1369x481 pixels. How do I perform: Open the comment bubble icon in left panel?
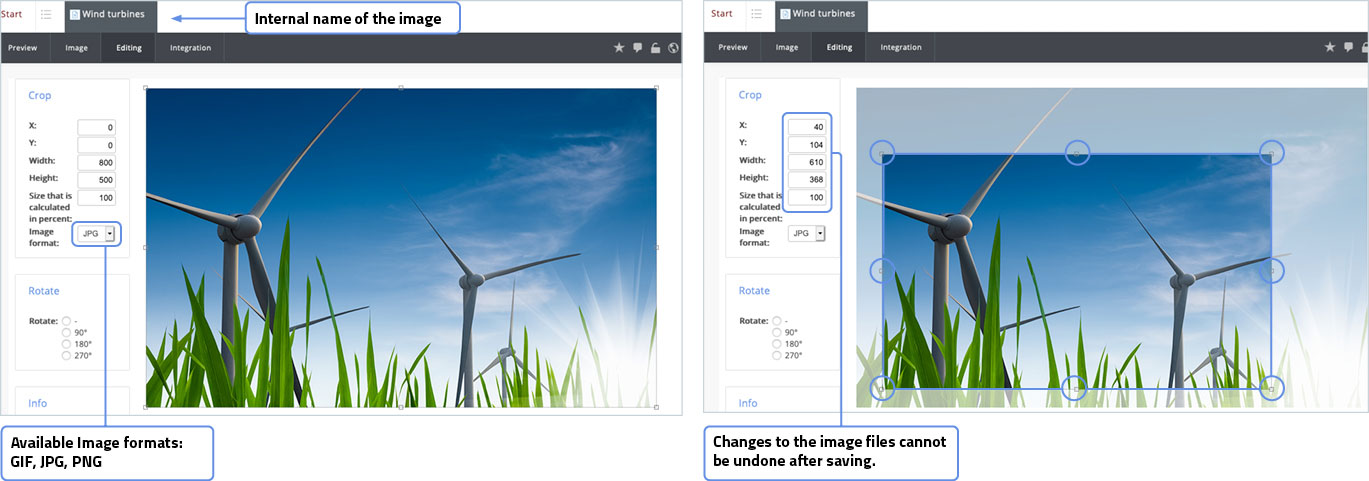tap(637, 48)
